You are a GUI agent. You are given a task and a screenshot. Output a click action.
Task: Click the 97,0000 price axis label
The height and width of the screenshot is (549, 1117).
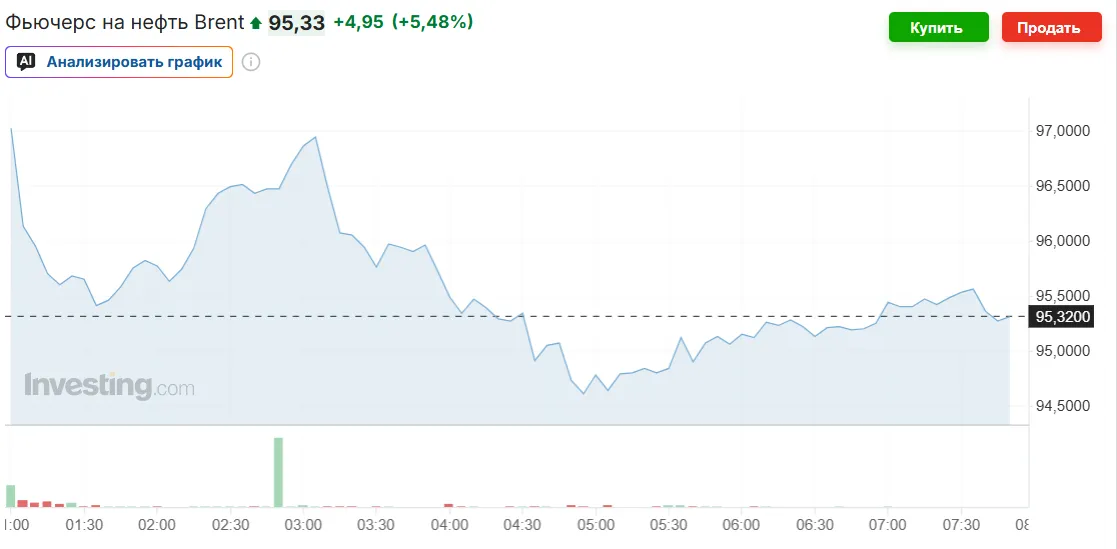coord(1063,131)
